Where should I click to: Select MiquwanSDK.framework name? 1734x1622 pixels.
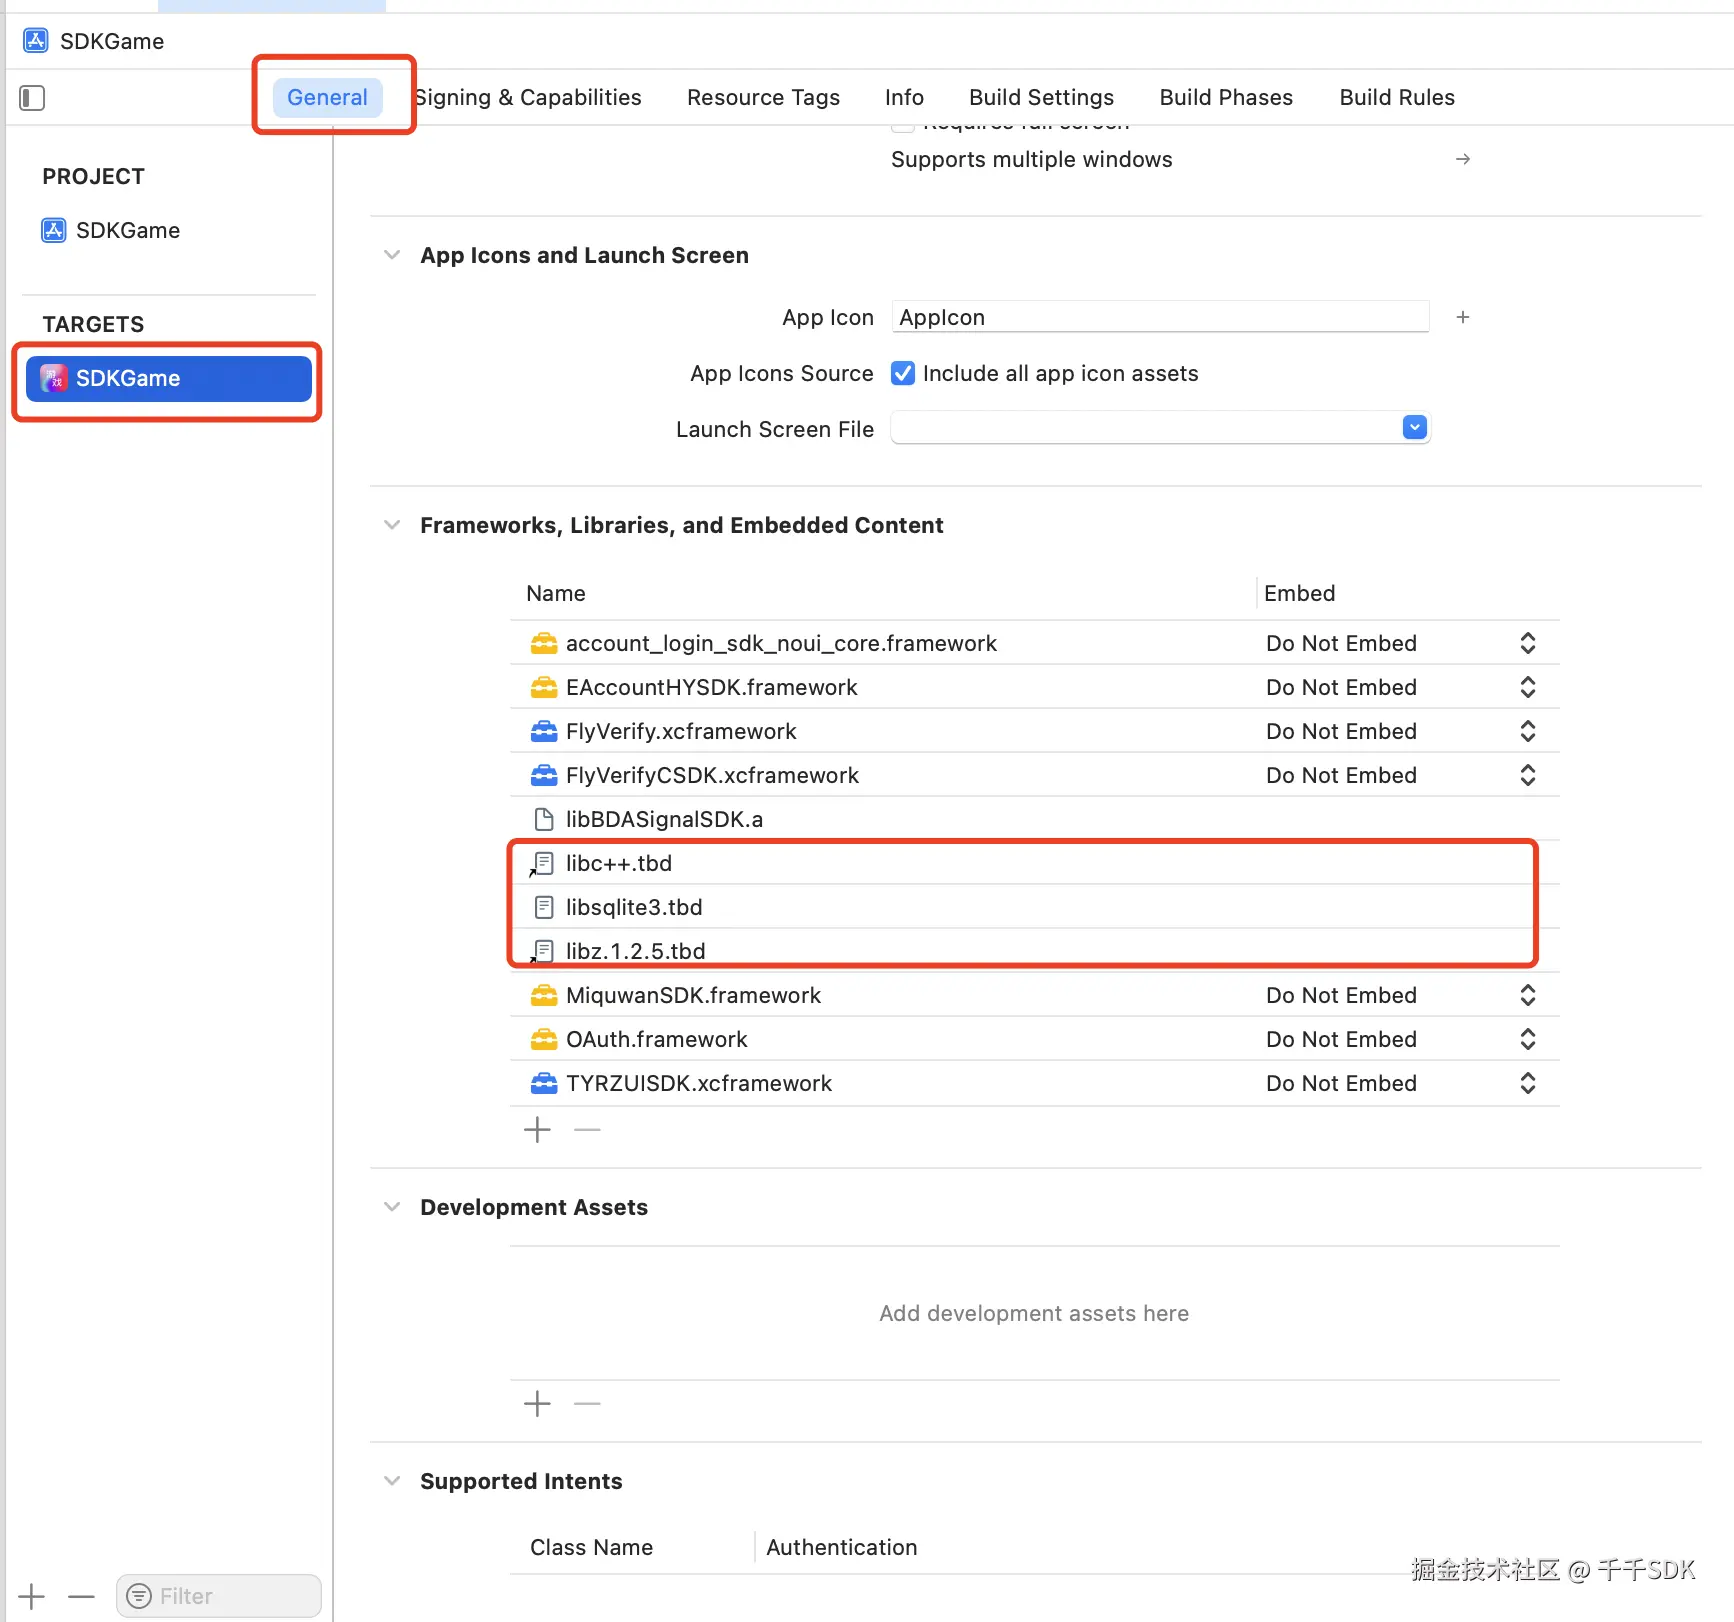693,995
